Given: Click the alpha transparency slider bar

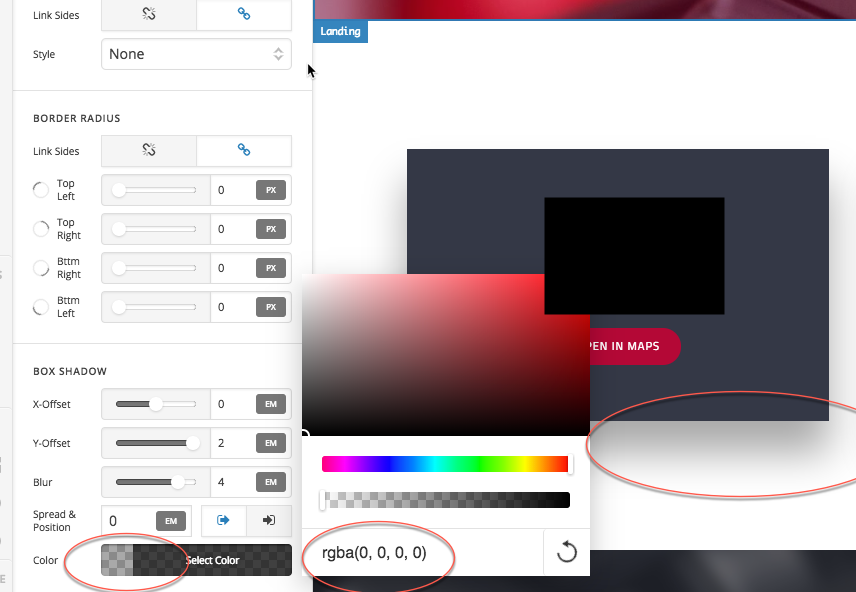Looking at the screenshot, I should pyautogui.click(x=445, y=500).
